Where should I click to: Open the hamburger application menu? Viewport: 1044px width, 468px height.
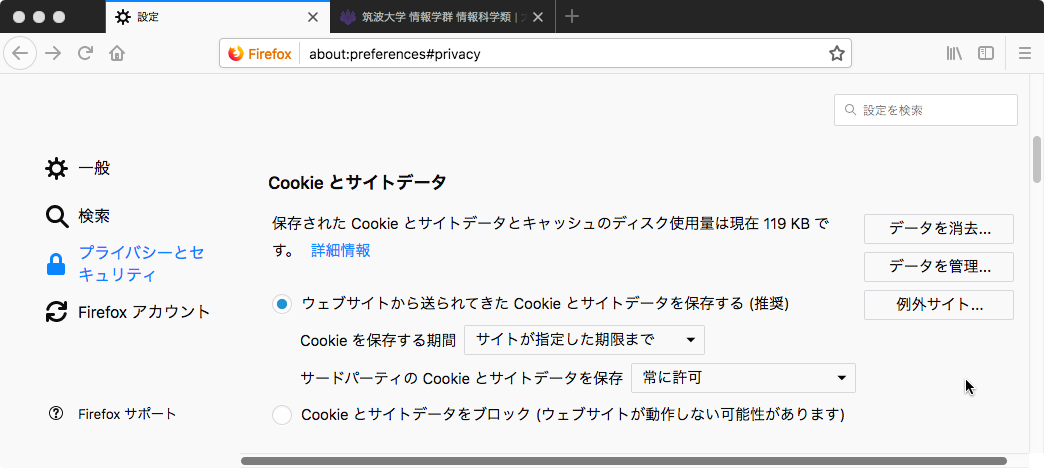tap(1025, 54)
